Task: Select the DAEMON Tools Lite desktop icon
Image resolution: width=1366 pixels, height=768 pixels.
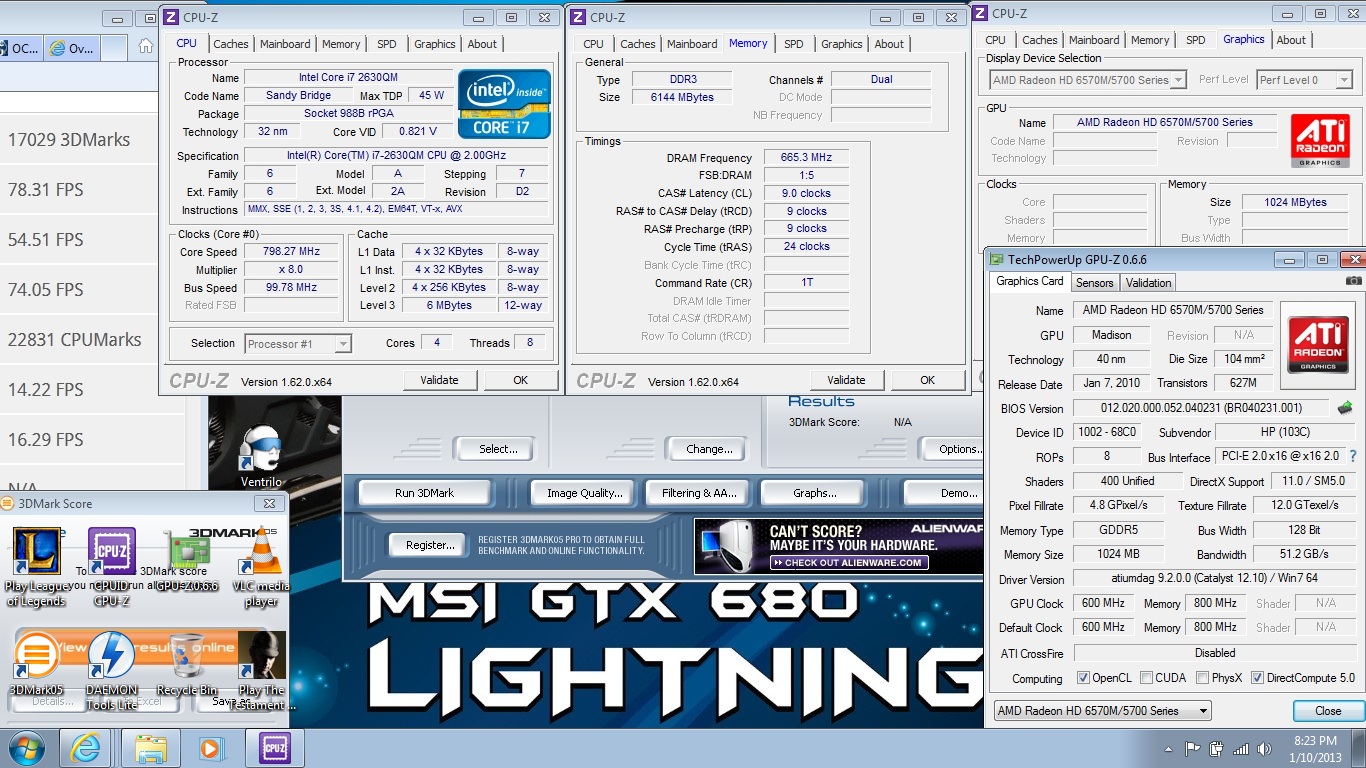Action: (112, 670)
